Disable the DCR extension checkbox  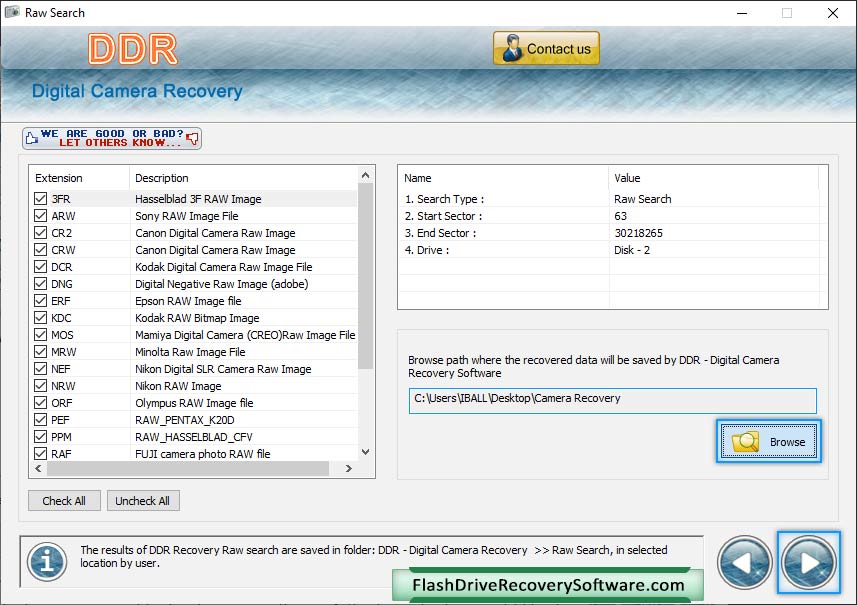pyautogui.click(x=40, y=266)
